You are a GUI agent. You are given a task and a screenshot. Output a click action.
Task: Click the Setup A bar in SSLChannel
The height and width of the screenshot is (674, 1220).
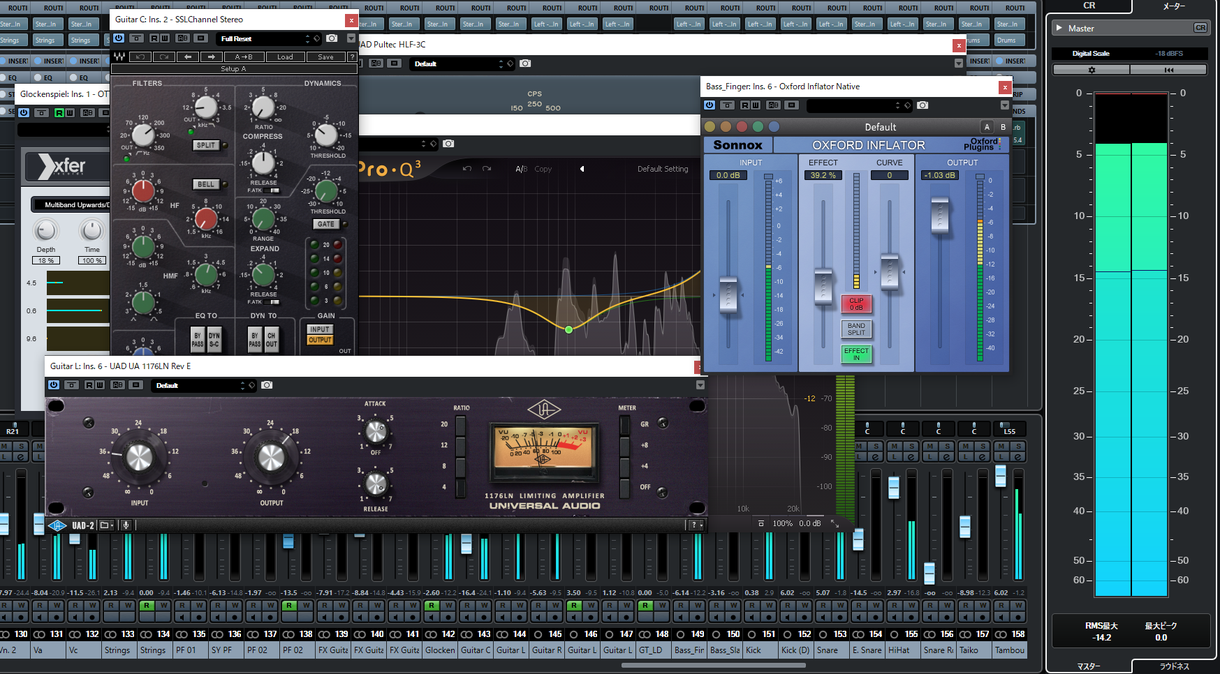coord(233,69)
